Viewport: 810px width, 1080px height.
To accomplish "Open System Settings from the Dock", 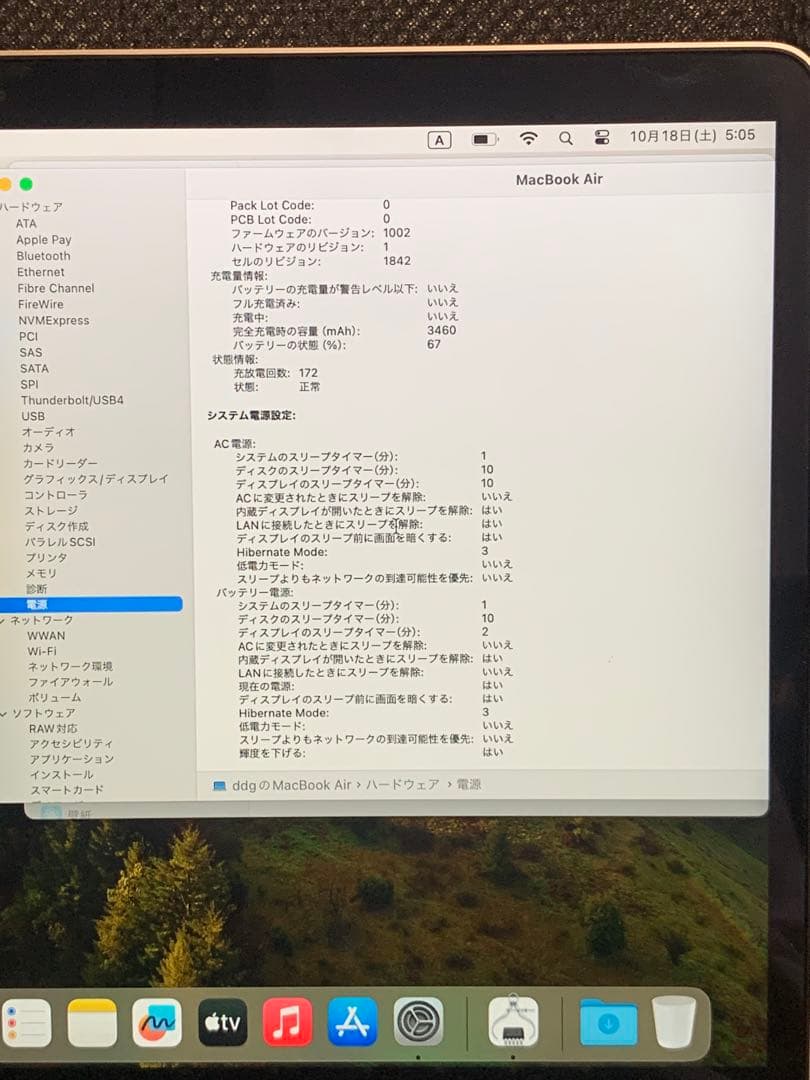I will click(420, 1022).
